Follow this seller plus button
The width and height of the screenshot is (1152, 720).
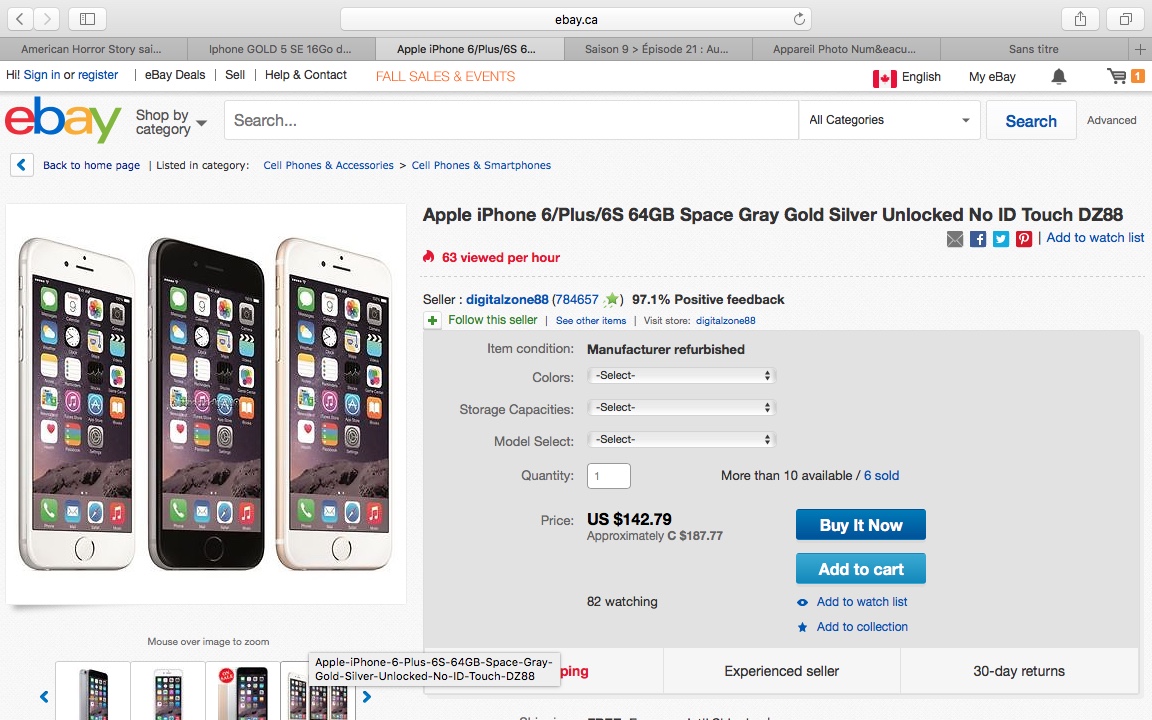click(432, 321)
